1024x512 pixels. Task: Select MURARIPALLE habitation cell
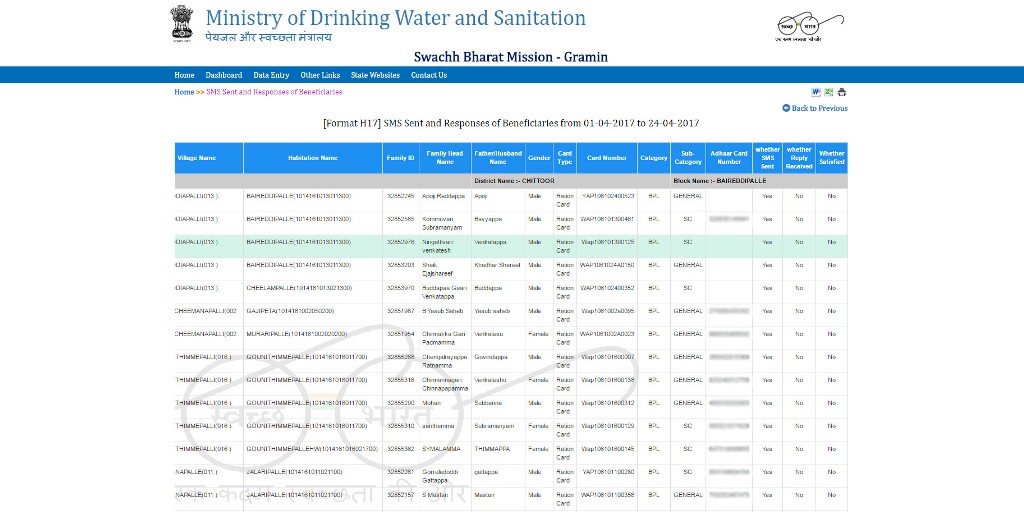pyautogui.click(x=313, y=338)
